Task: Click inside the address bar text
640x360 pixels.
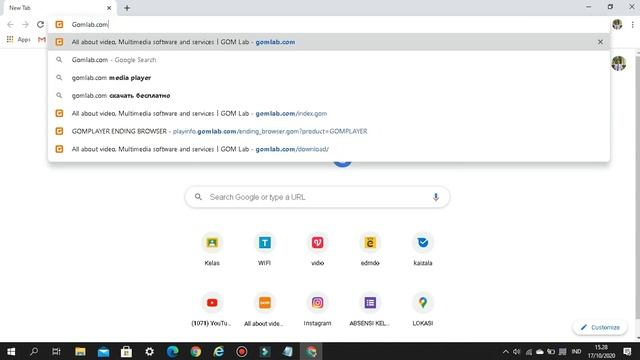Action: (90, 24)
